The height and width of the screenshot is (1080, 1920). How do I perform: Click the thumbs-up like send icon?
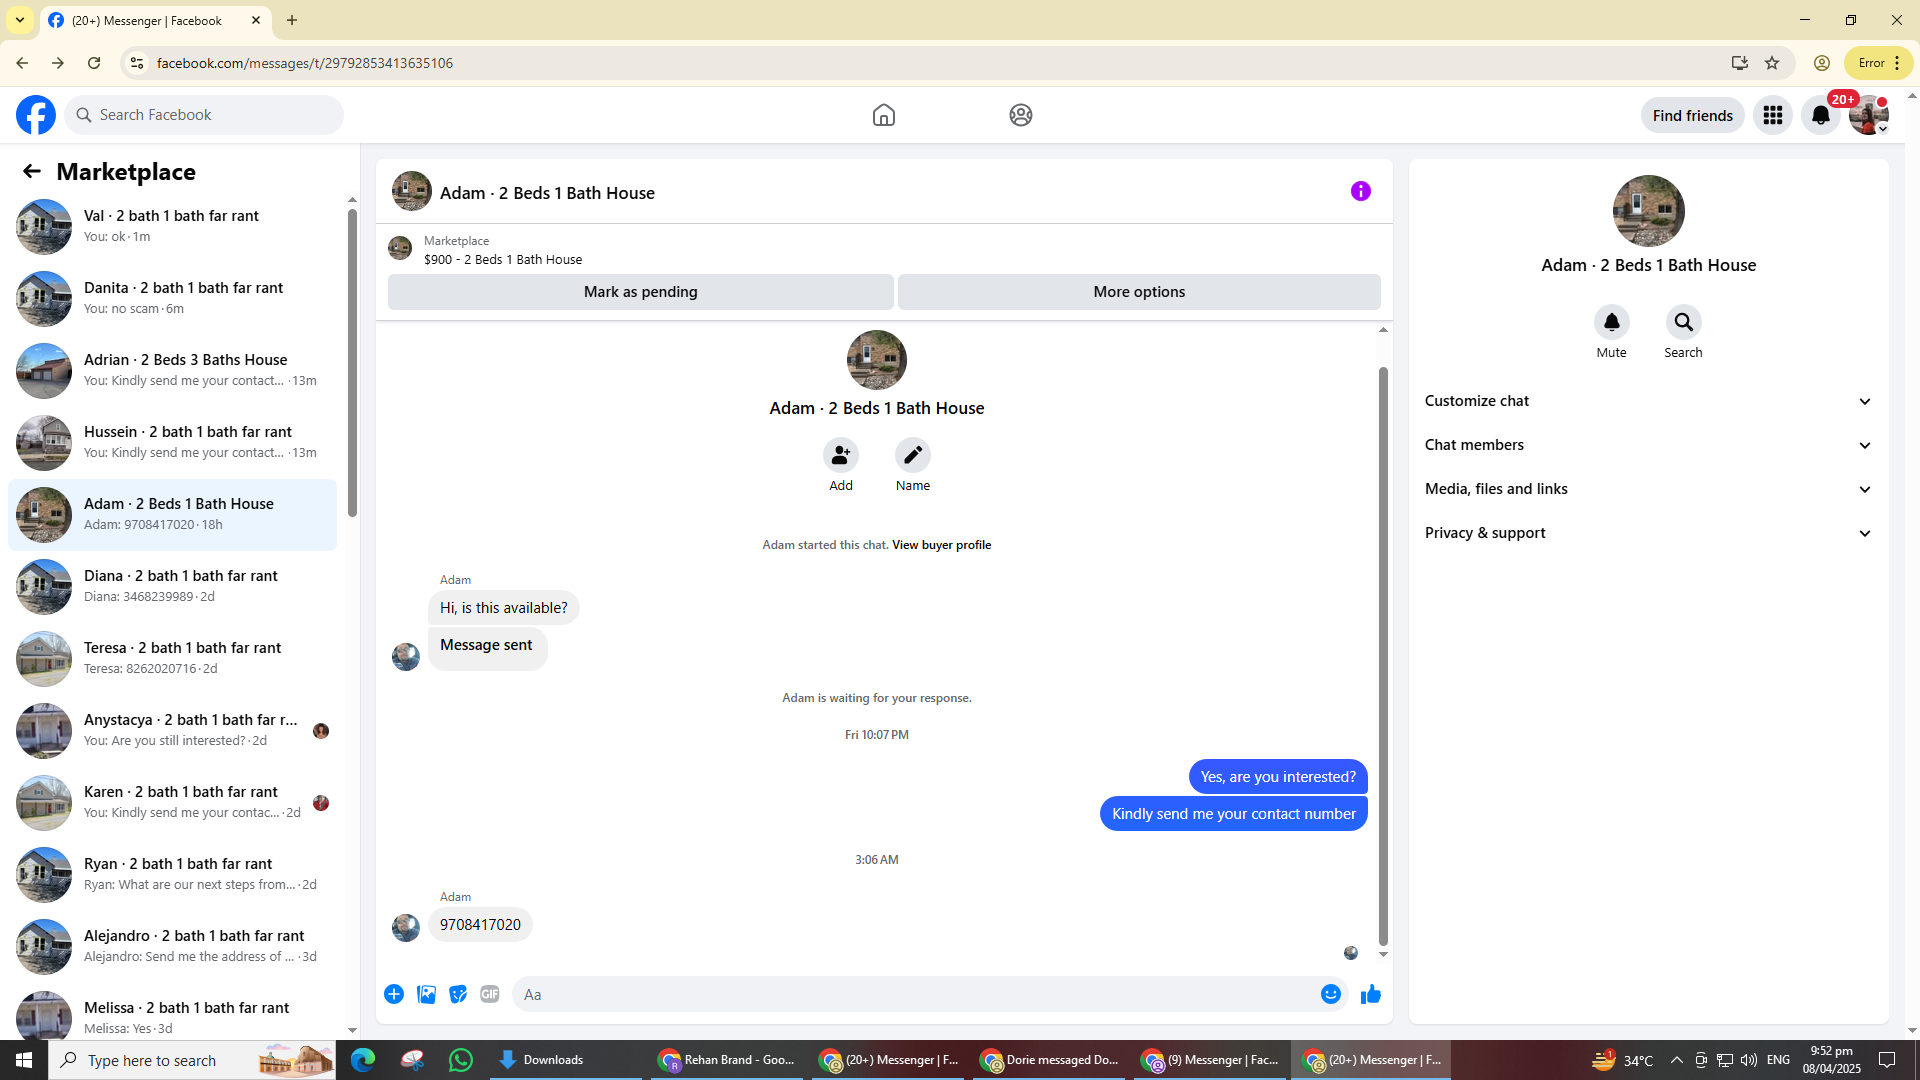(1370, 994)
